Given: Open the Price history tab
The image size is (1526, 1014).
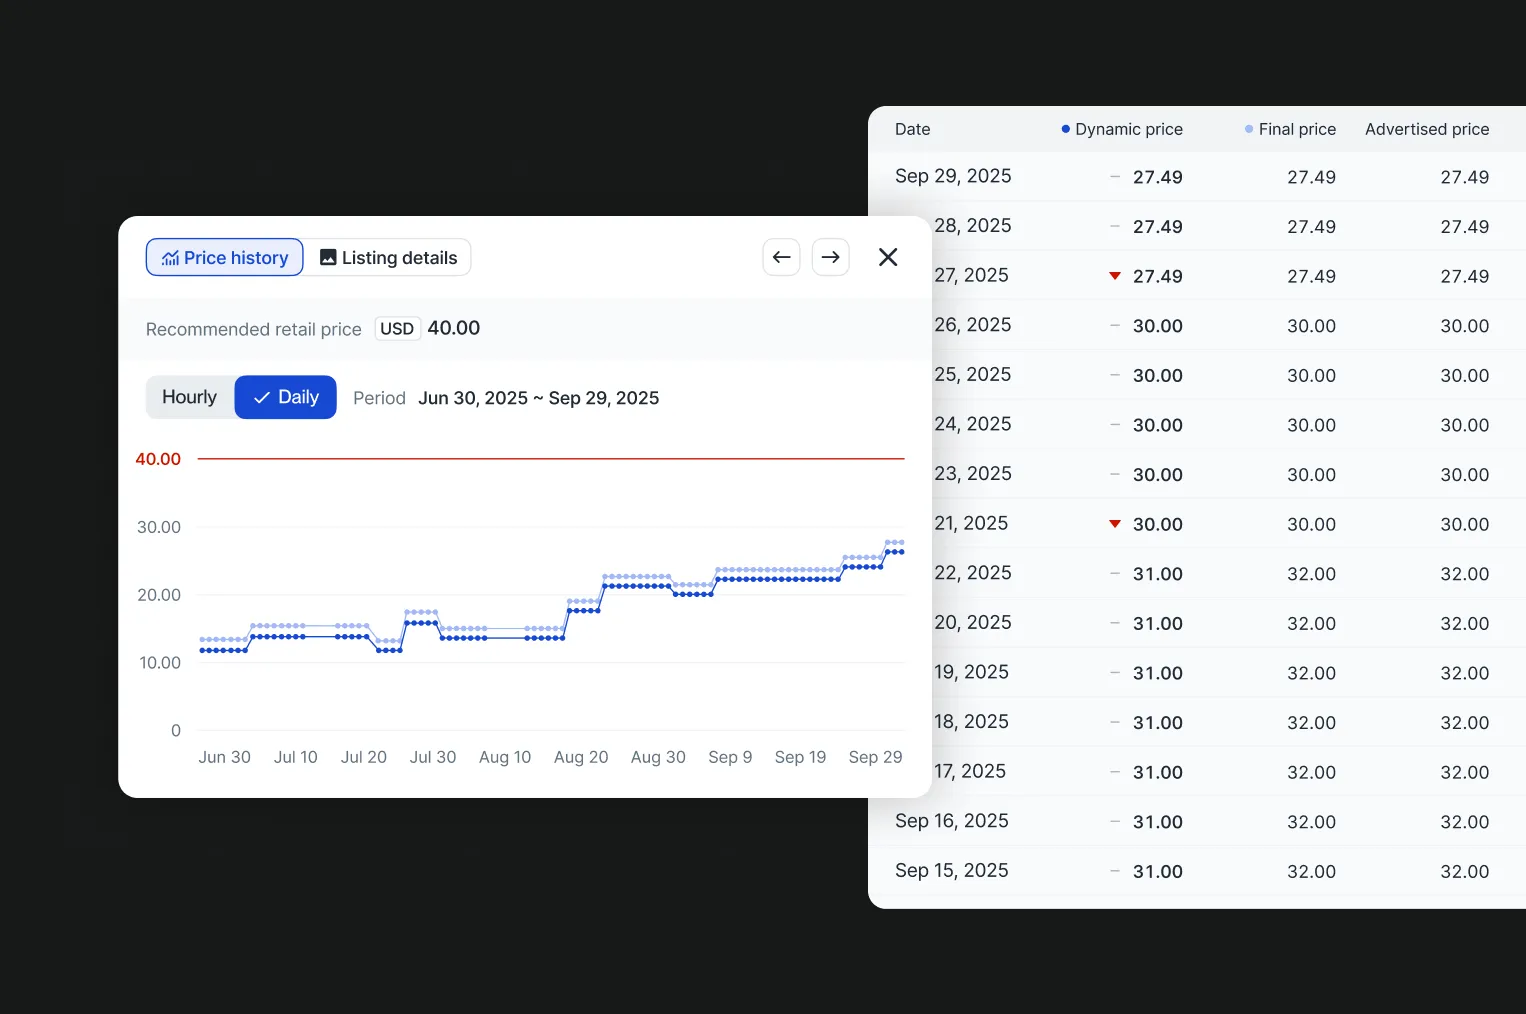Looking at the screenshot, I should tap(225, 257).
